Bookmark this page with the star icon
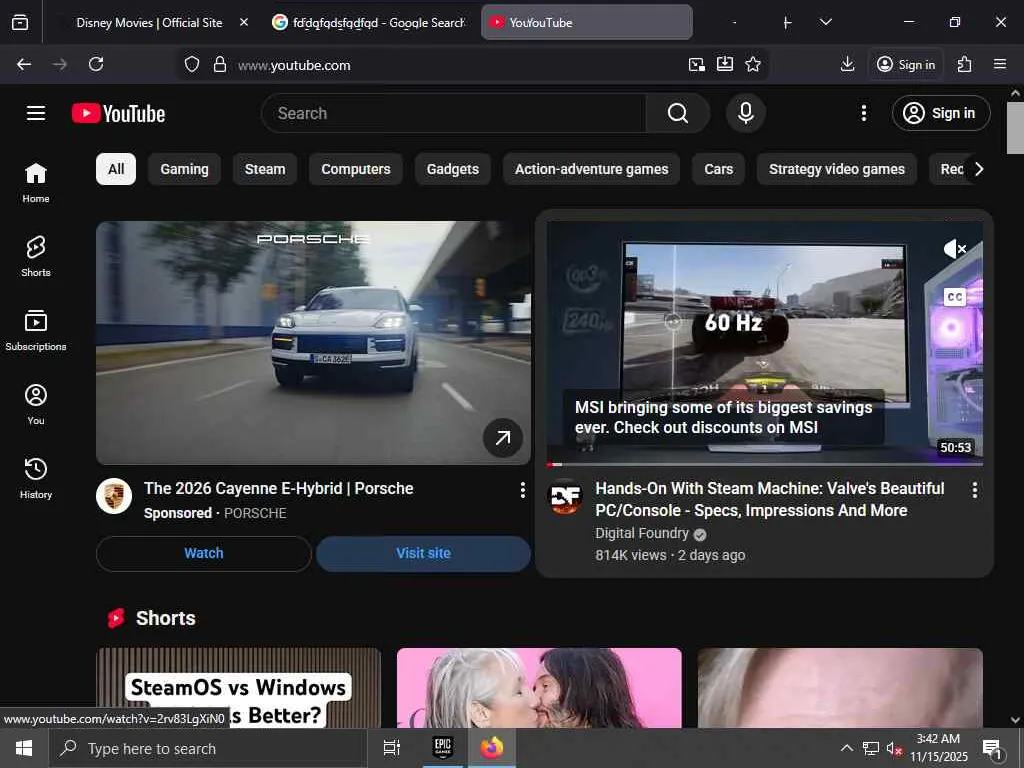The image size is (1024, 768). (x=753, y=64)
